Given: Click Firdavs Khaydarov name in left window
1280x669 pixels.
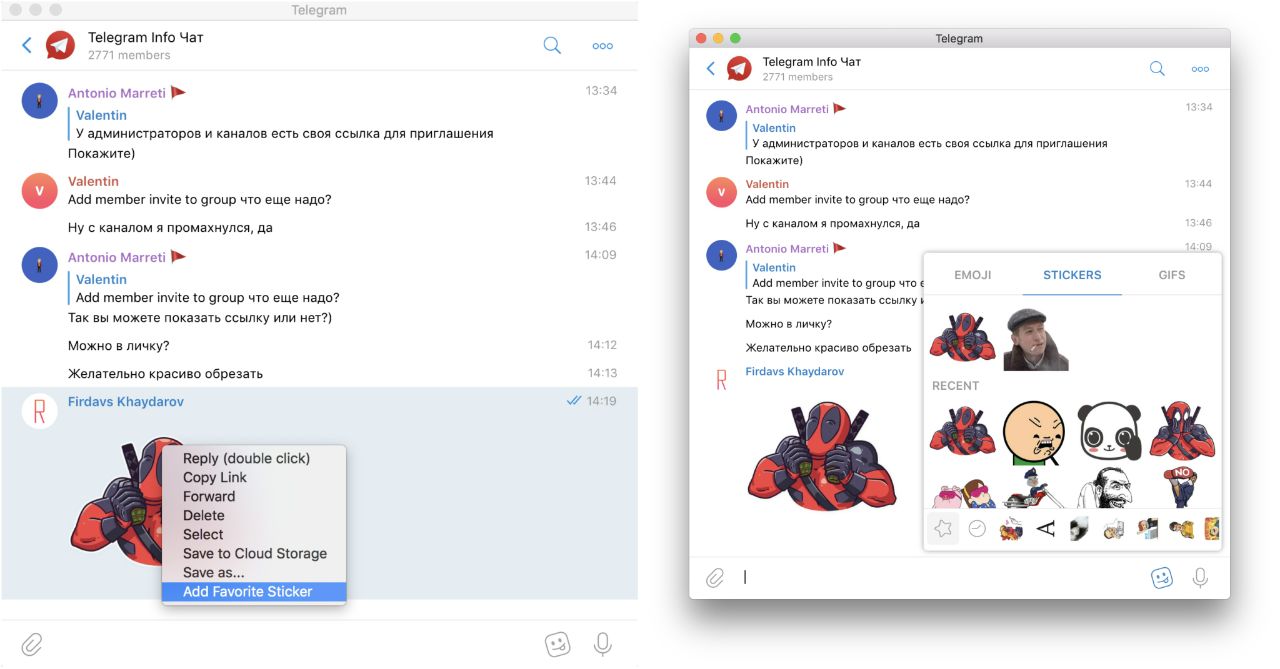Looking at the screenshot, I should [126, 402].
